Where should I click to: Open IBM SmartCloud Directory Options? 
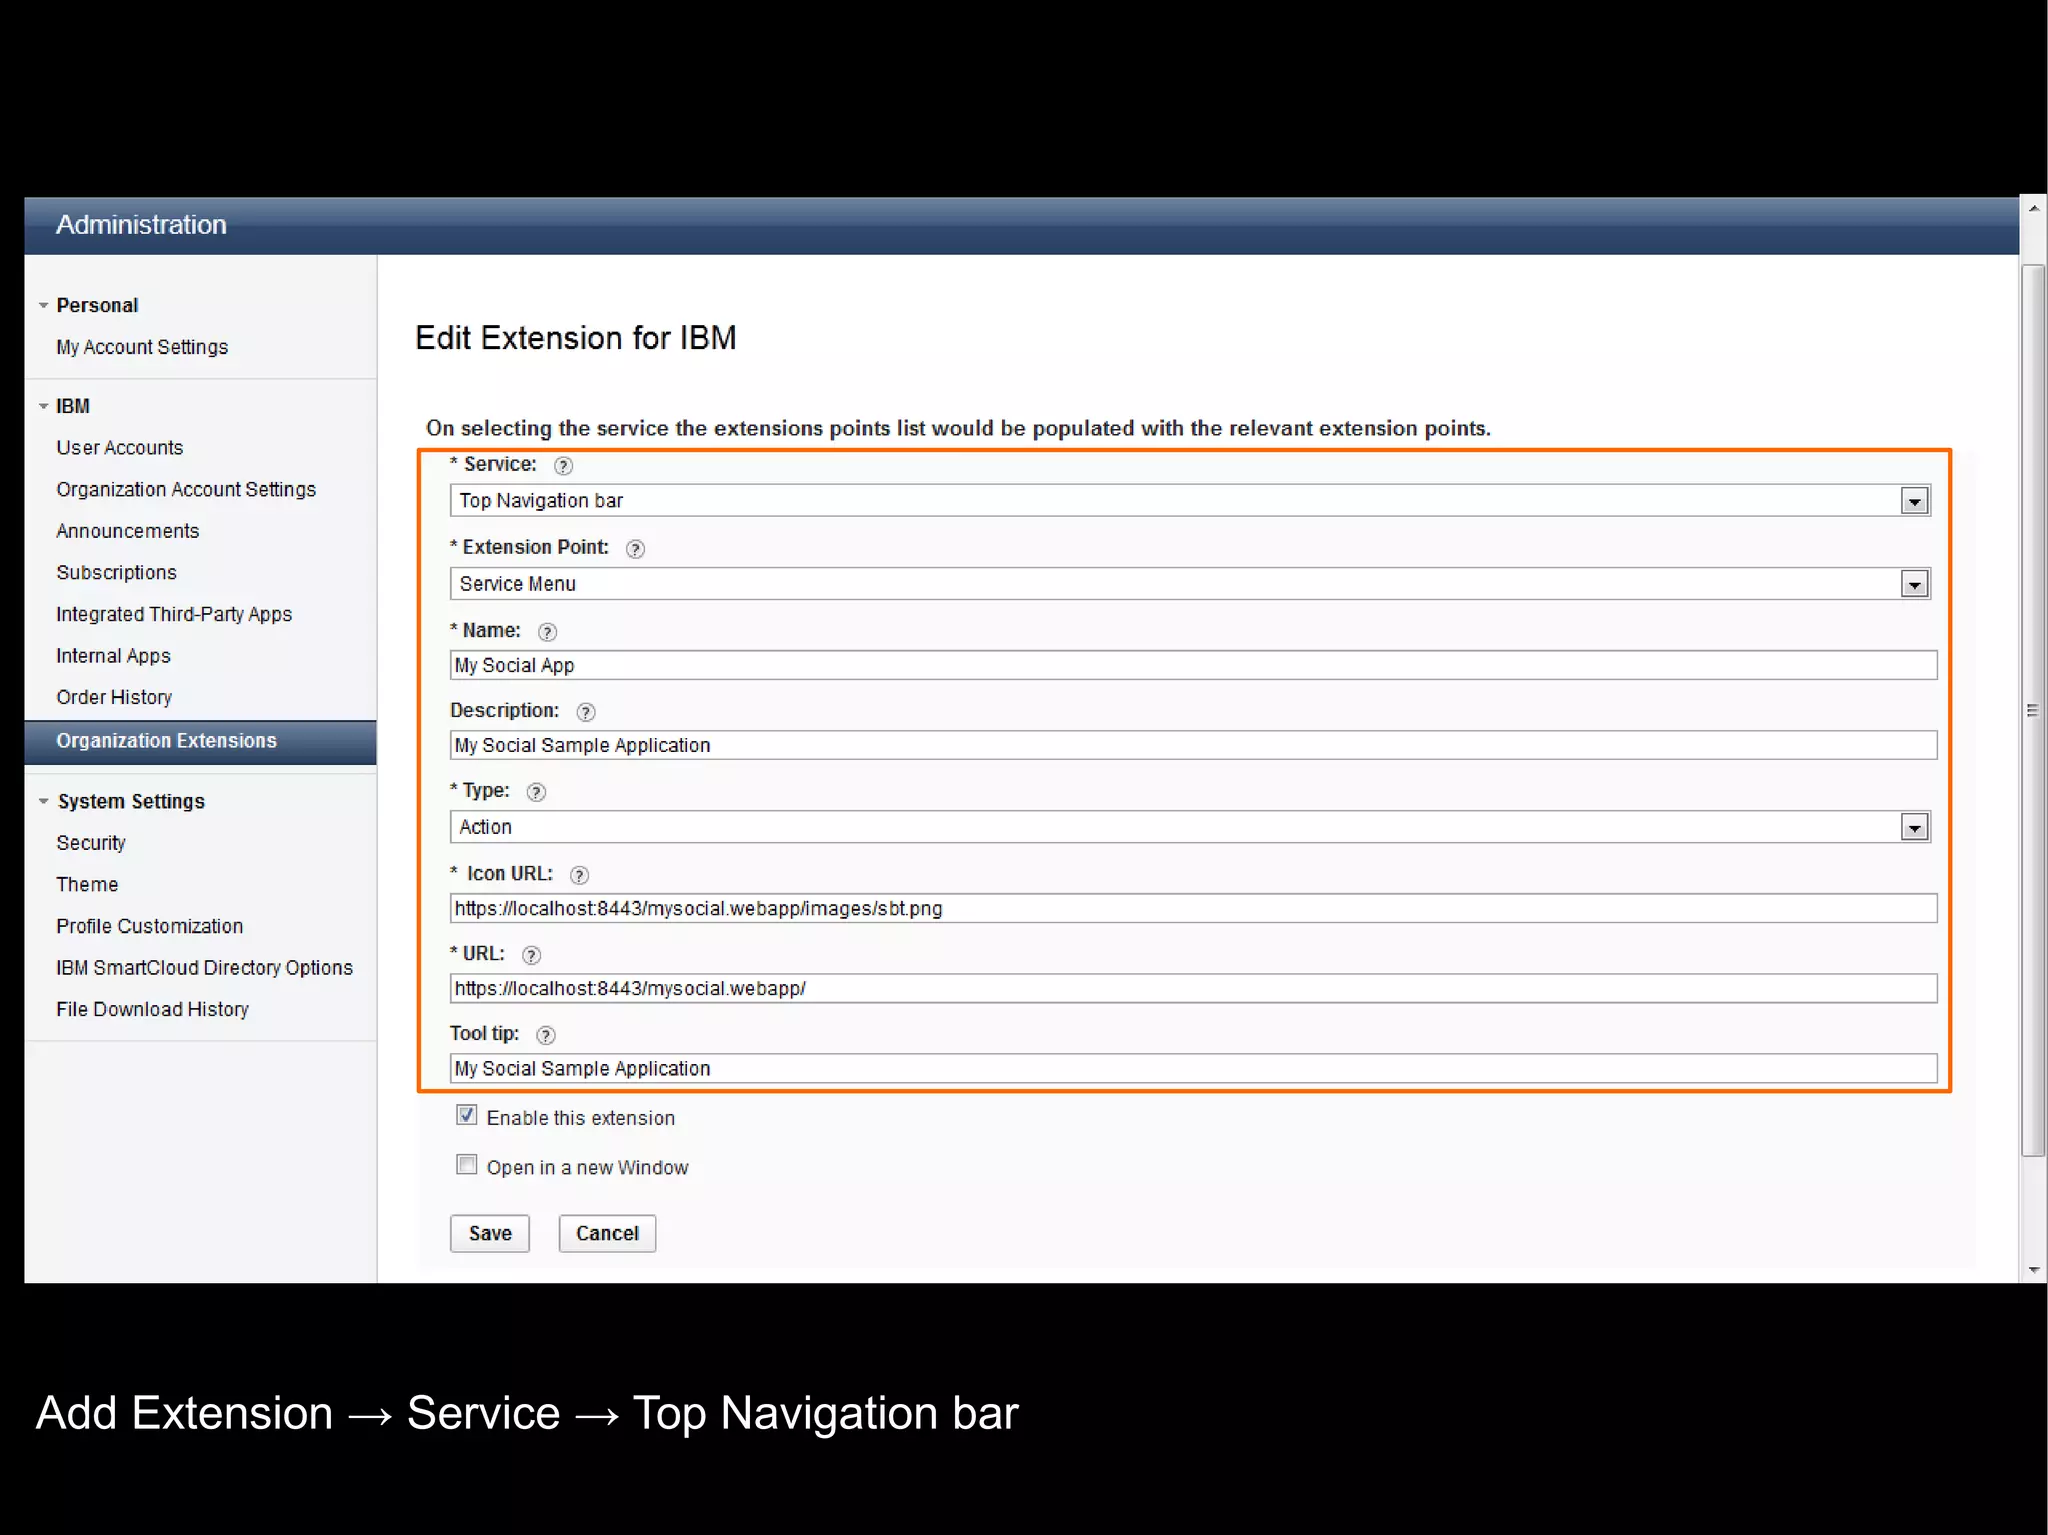[204, 968]
